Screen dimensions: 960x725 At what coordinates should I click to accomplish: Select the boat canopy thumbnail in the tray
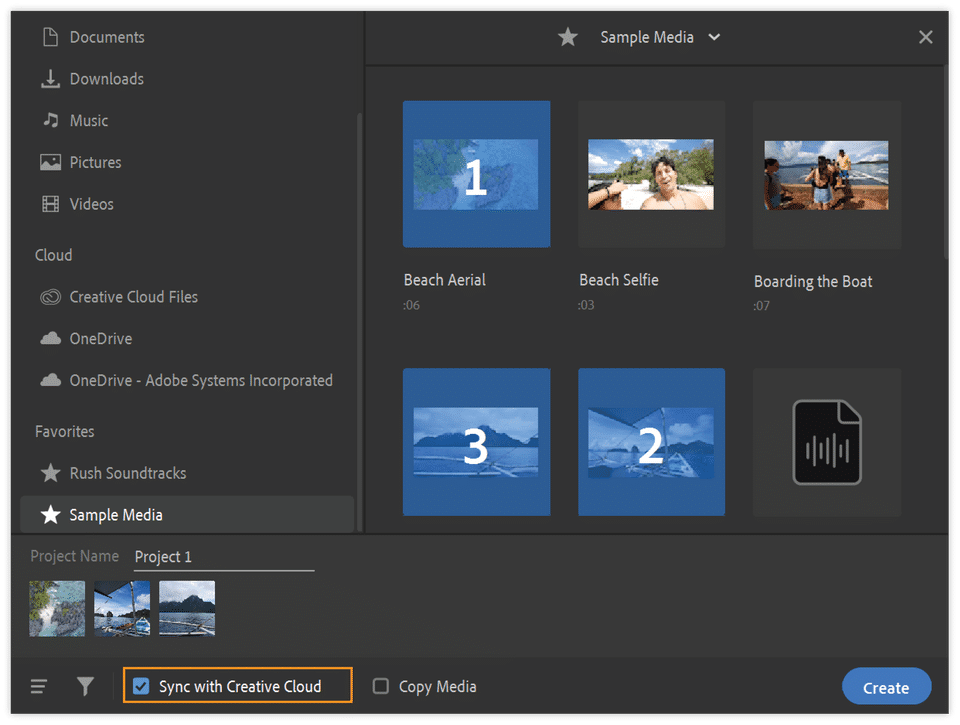[x=122, y=609]
